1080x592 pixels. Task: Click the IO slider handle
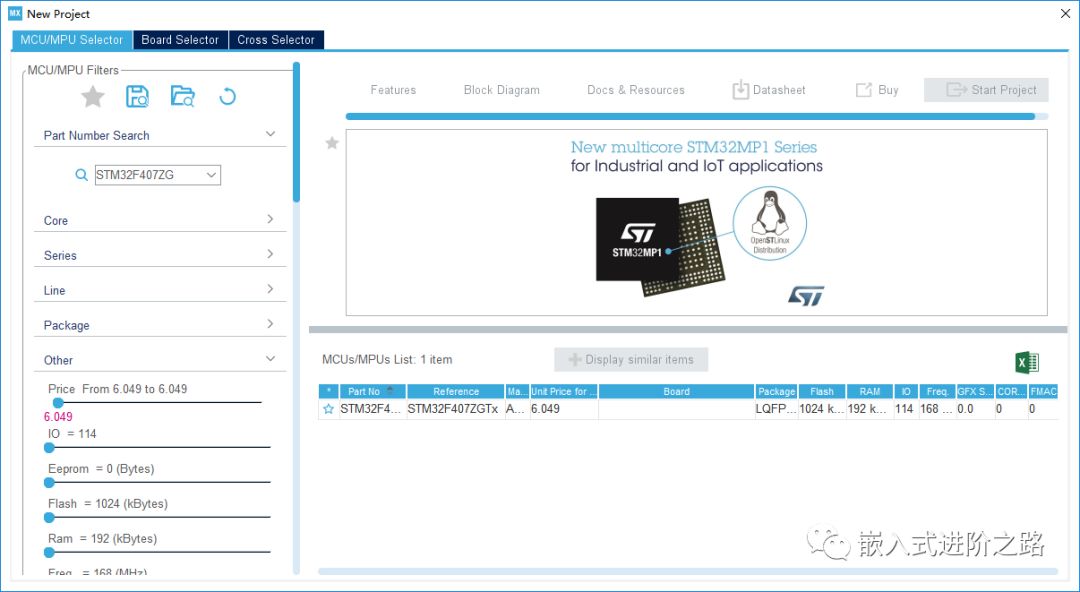50,448
